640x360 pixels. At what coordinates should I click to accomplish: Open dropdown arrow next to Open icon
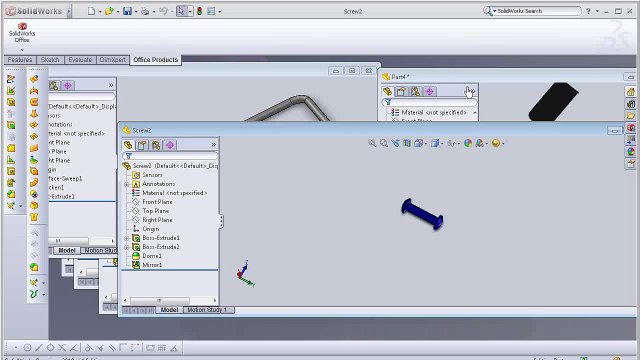pyautogui.click(x=118, y=11)
